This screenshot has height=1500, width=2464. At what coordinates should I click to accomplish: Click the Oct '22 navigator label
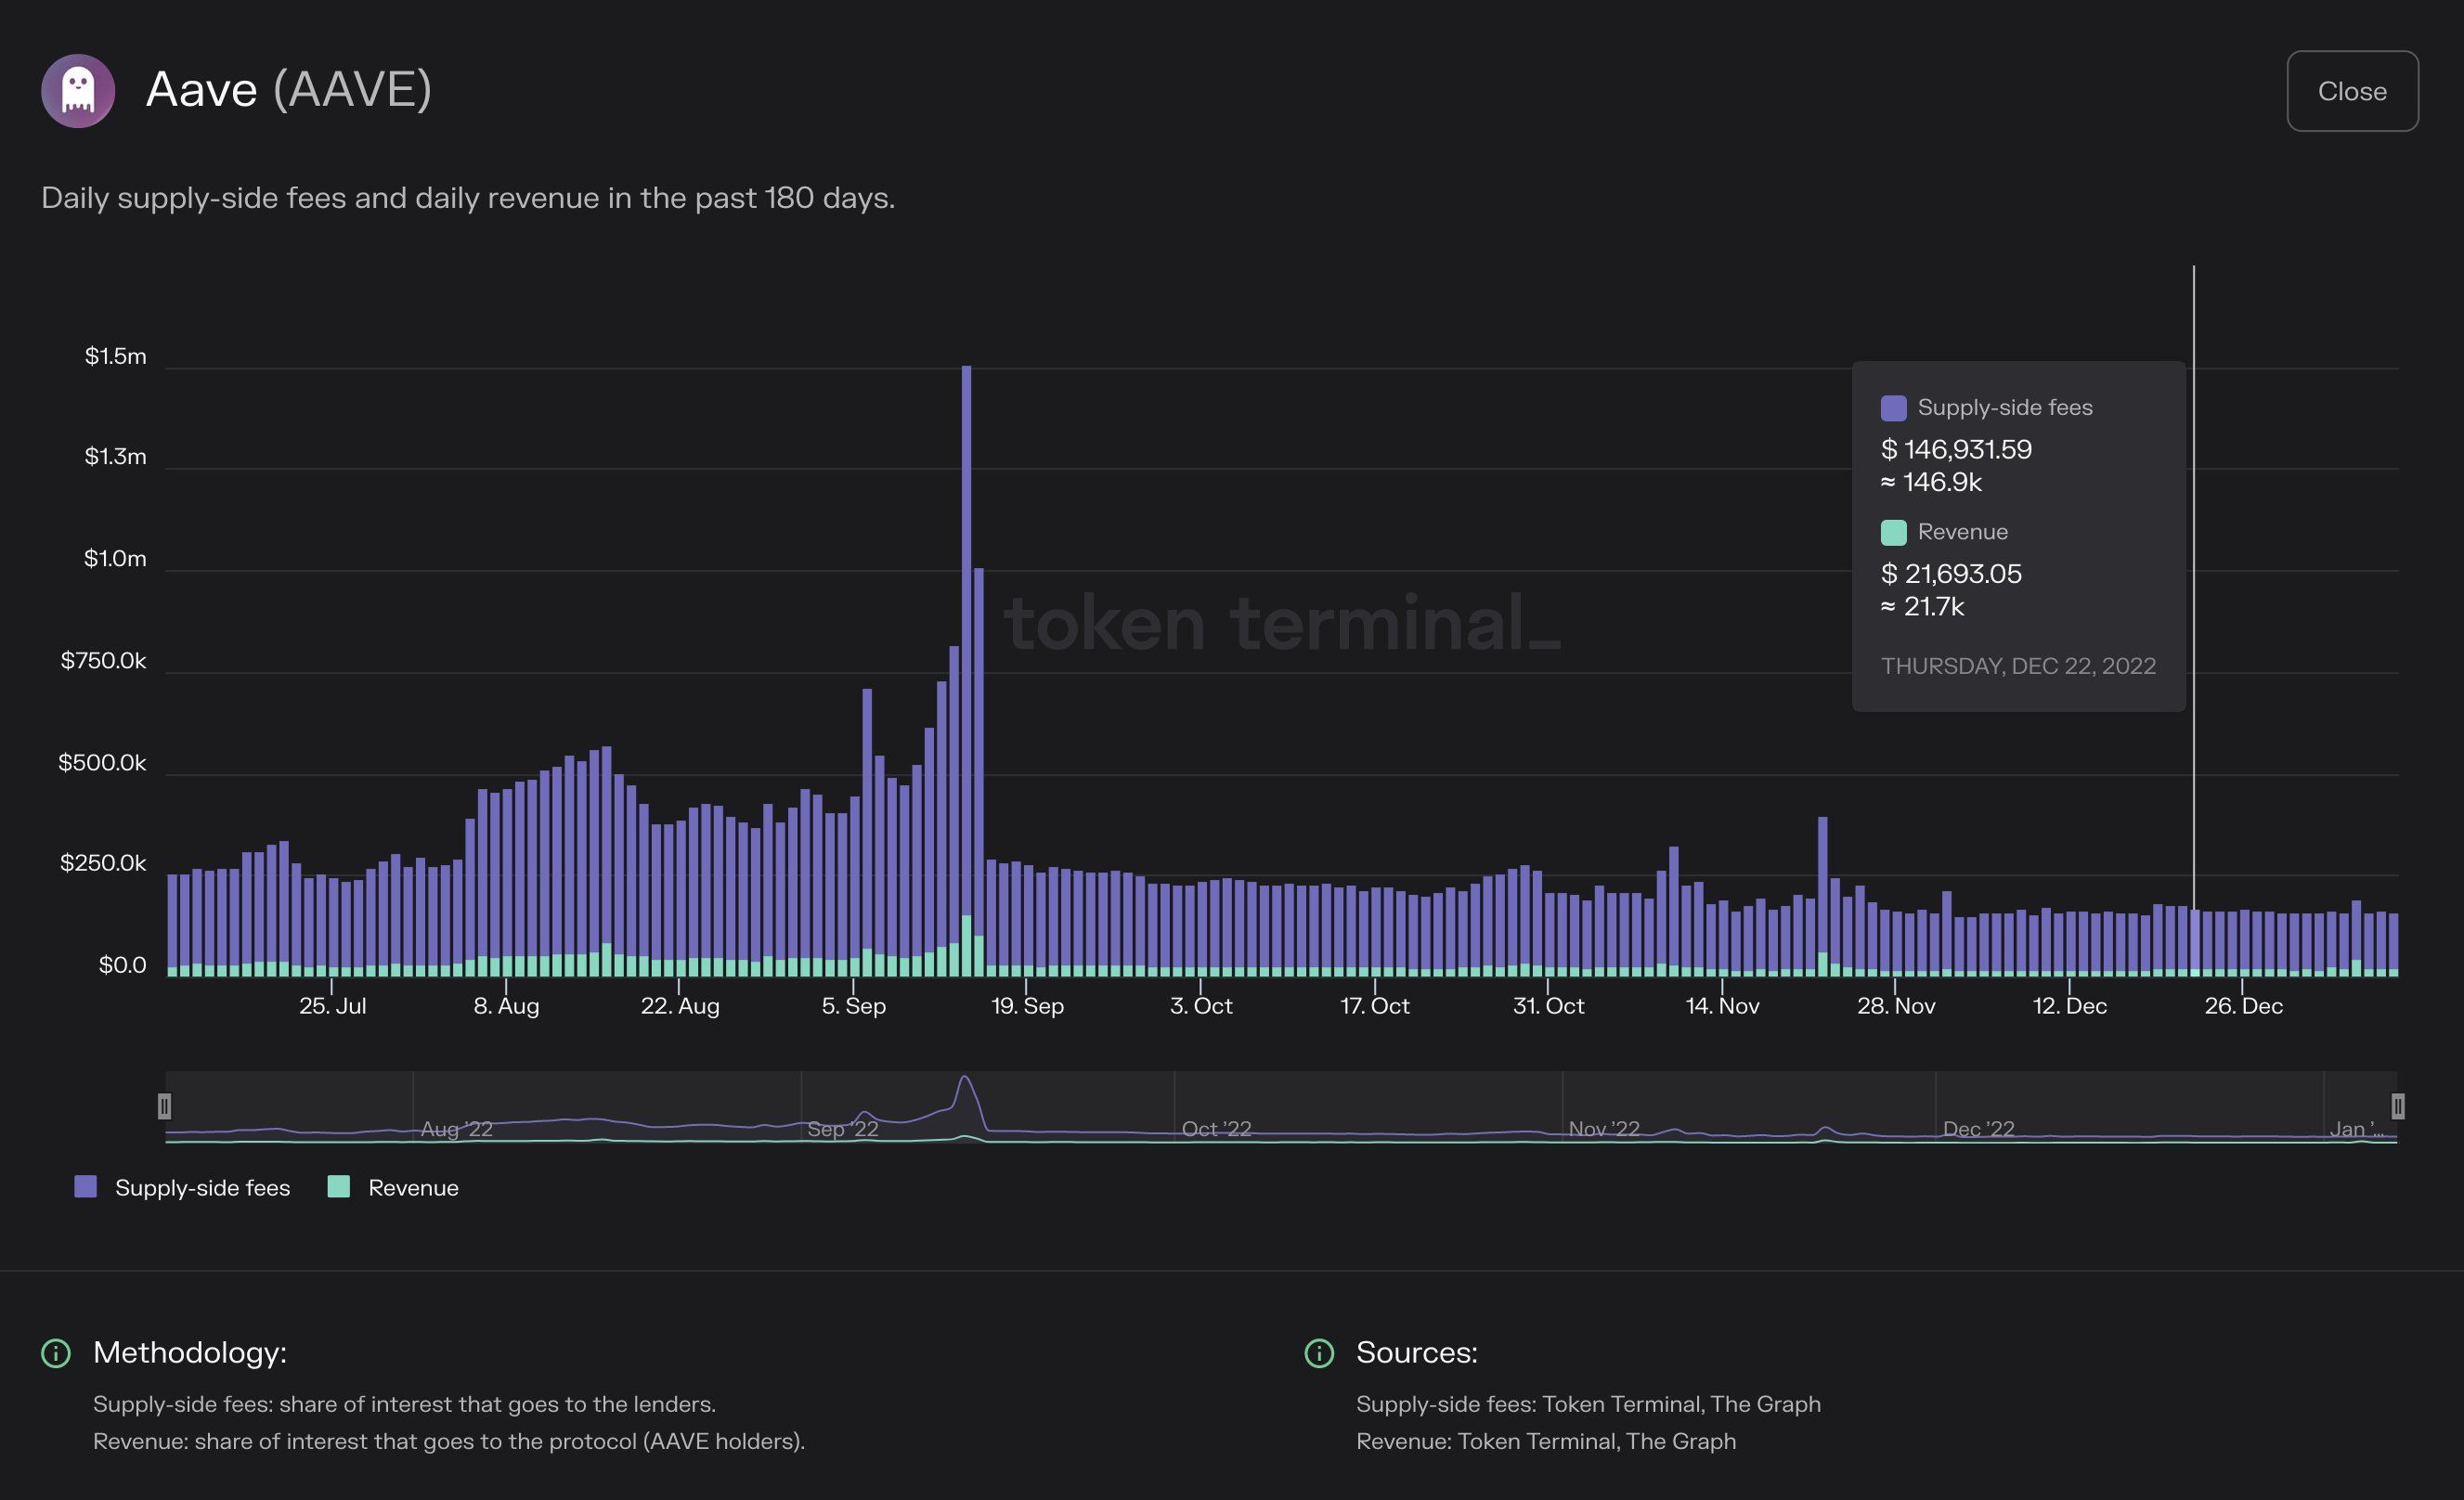(x=1216, y=1129)
